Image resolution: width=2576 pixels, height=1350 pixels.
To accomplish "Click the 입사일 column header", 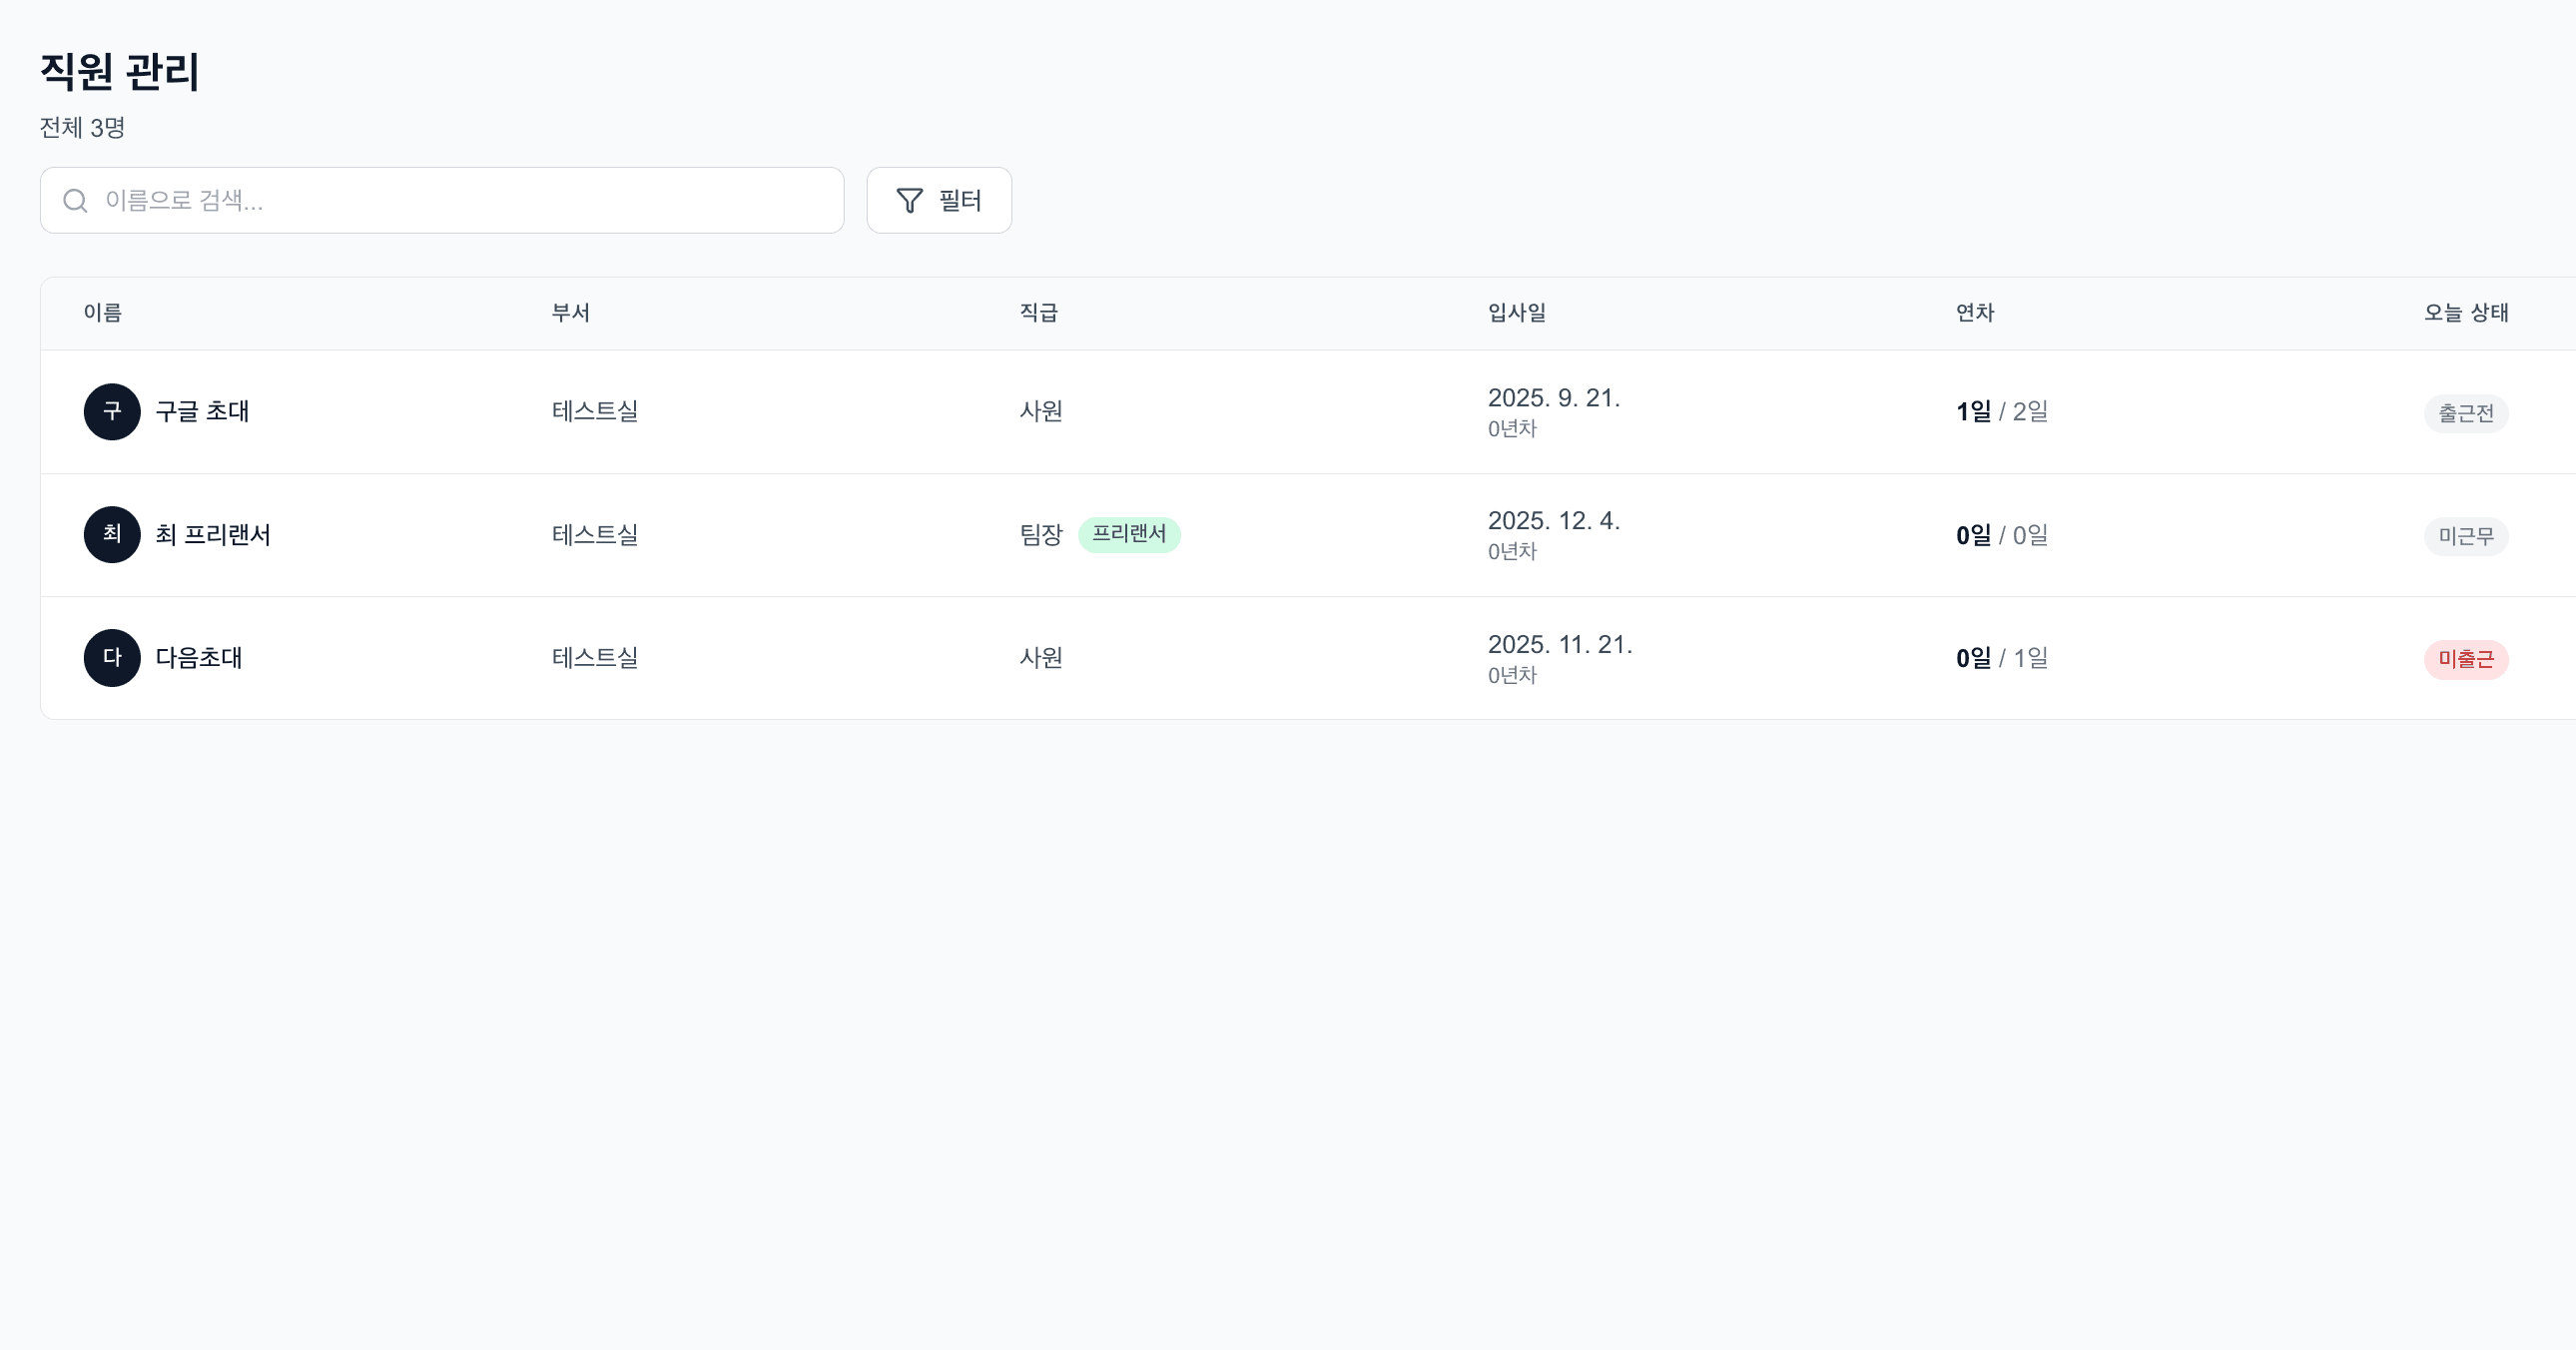I will (1516, 313).
